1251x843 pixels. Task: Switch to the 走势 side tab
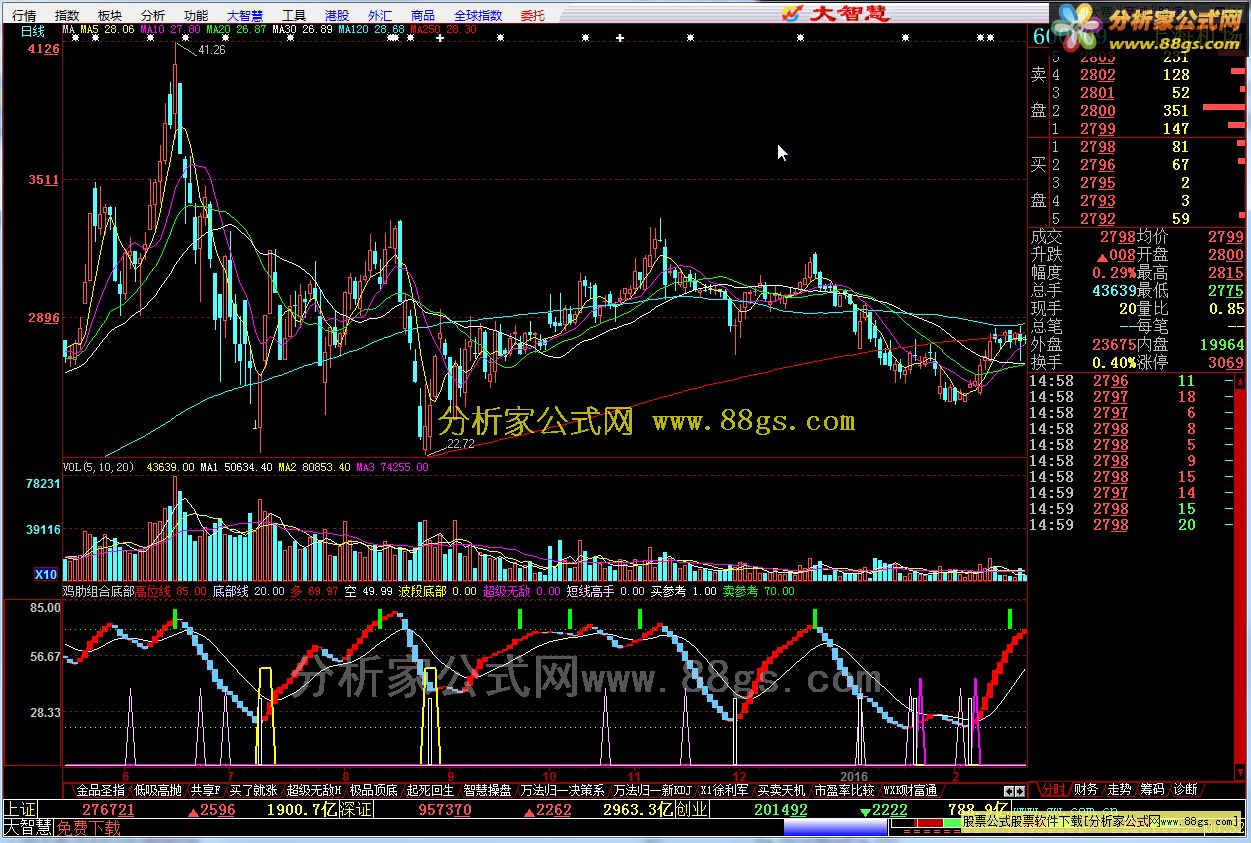click(1119, 789)
